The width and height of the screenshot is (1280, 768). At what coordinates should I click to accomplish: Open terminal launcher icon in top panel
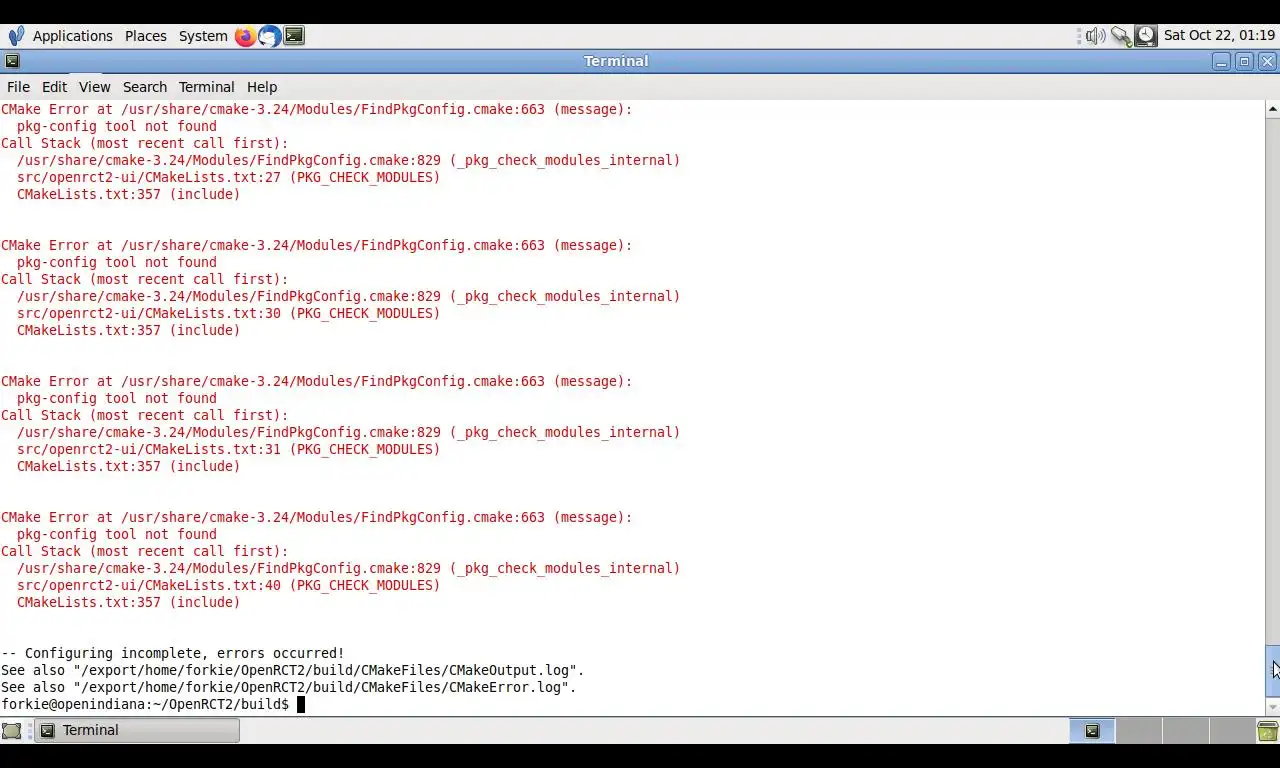click(294, 36)
